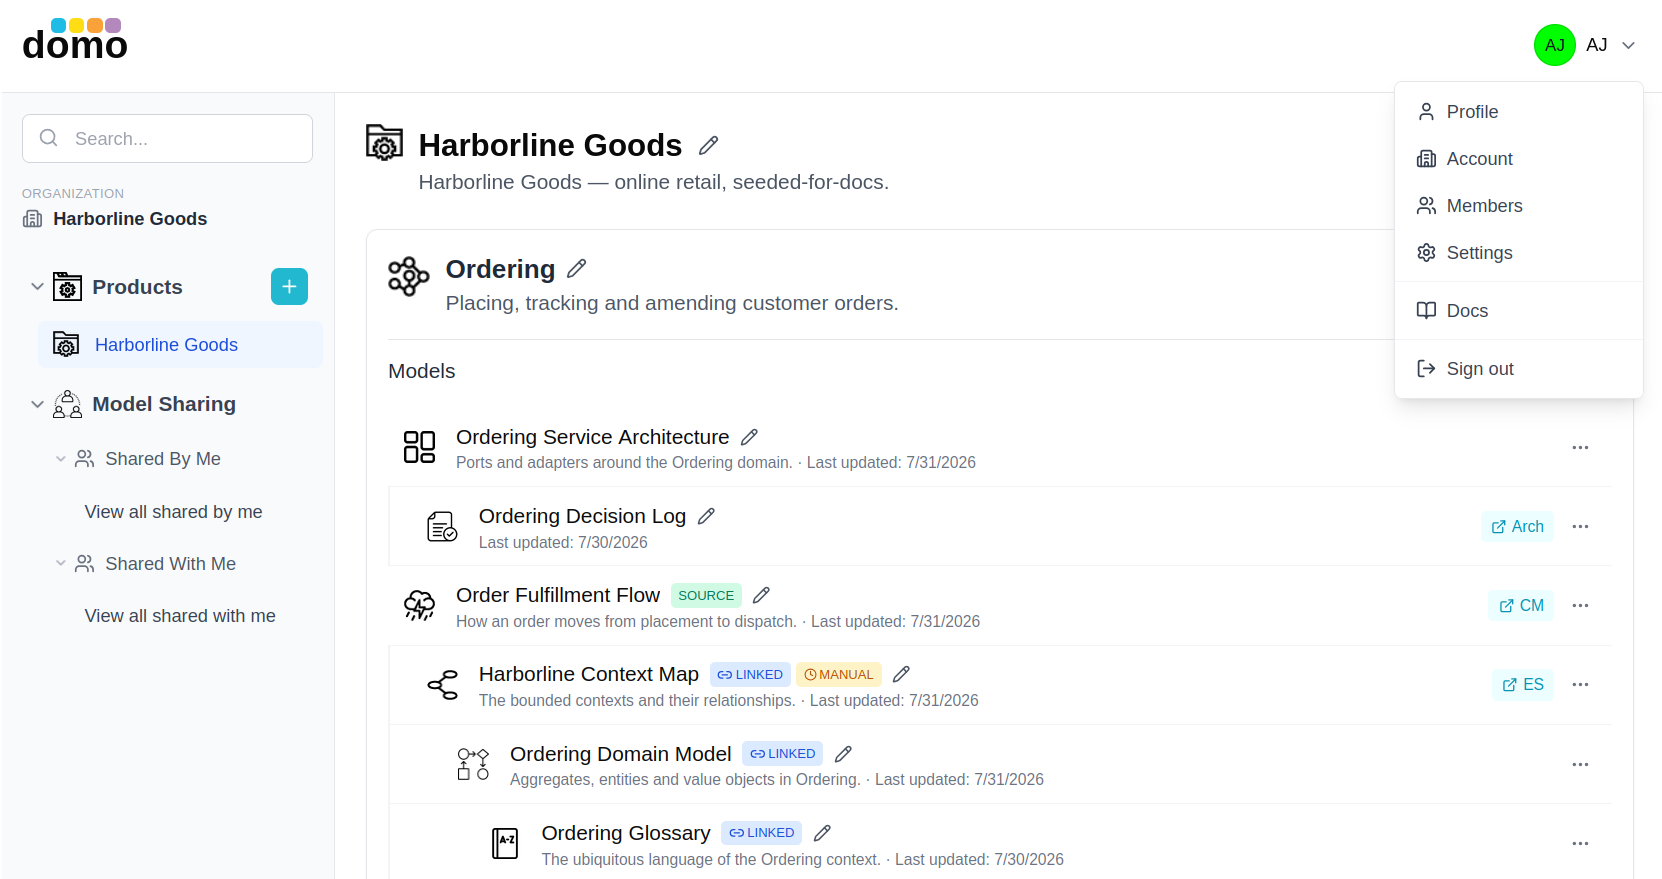Open more options for Ordering Domain Model
Viewport: 1662px width, 879px height.
[1580, 764]
